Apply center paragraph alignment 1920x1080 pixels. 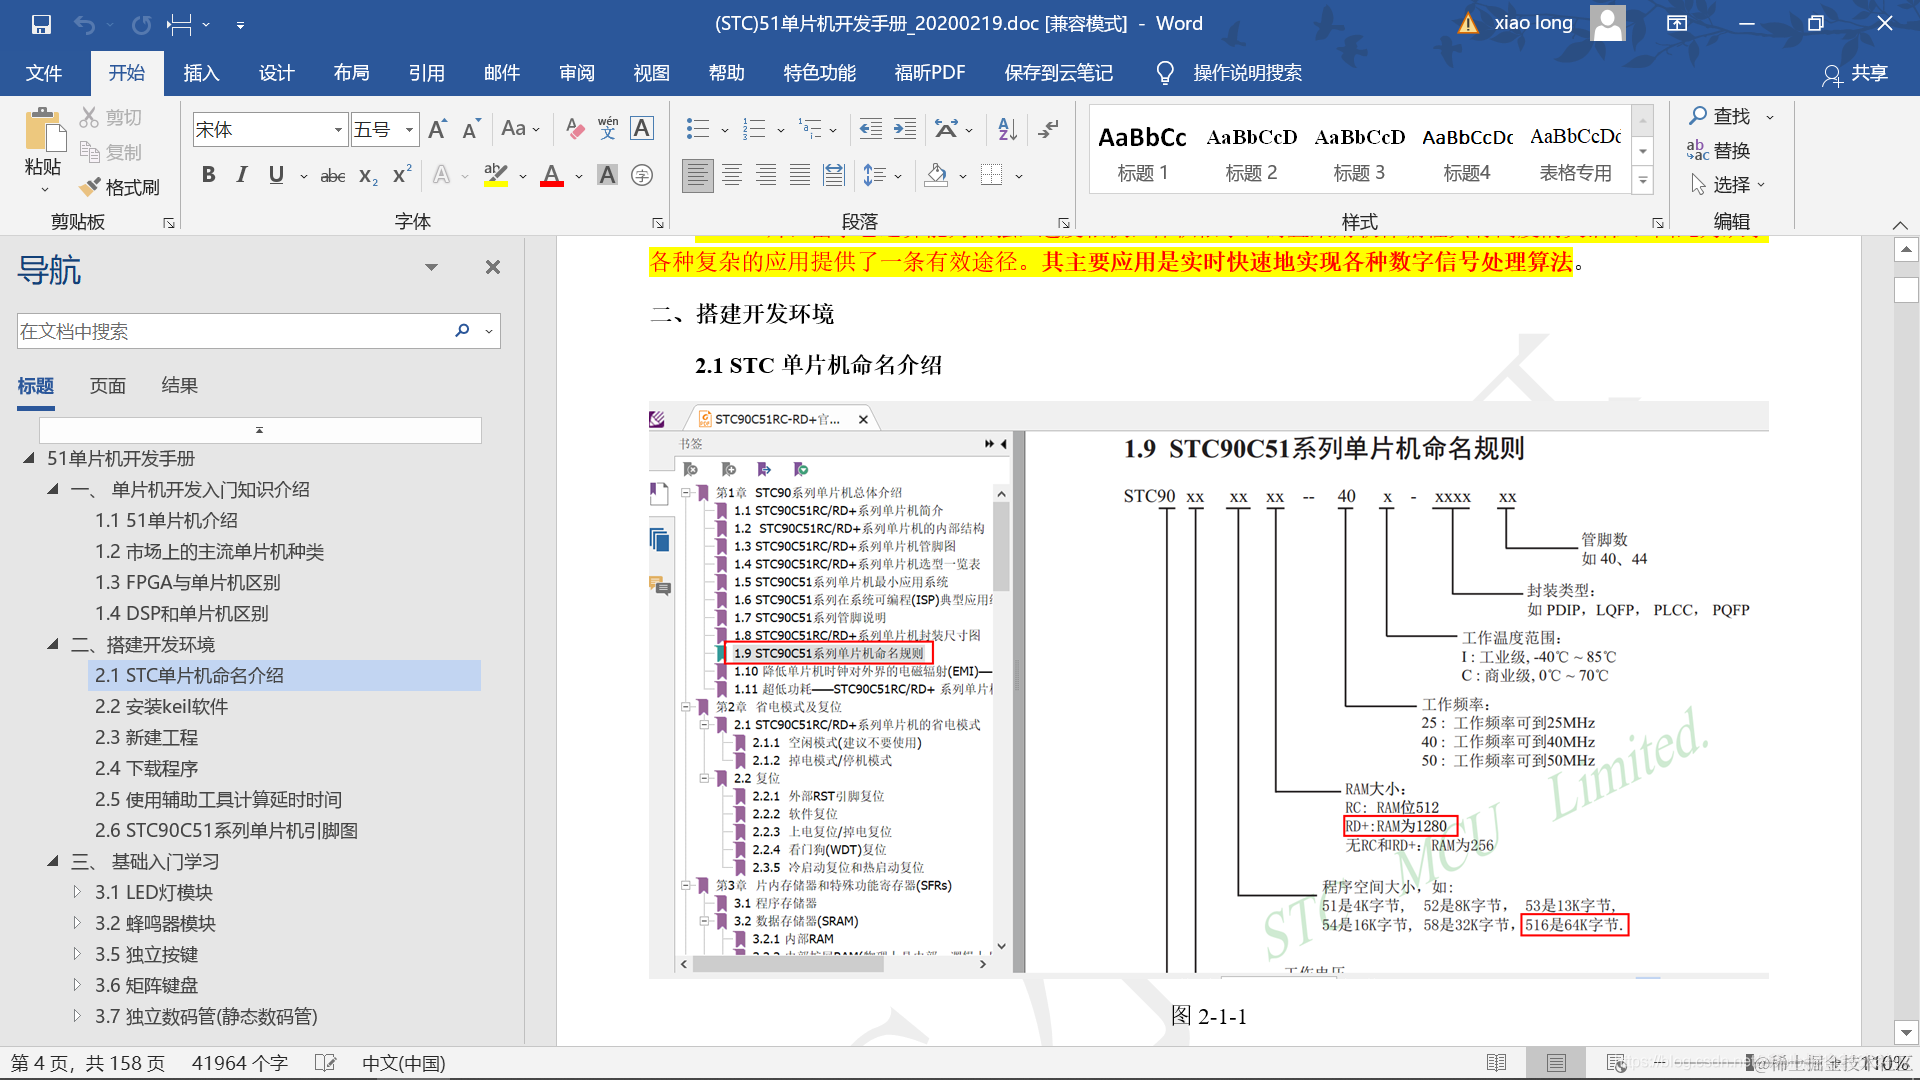point(732,176)
